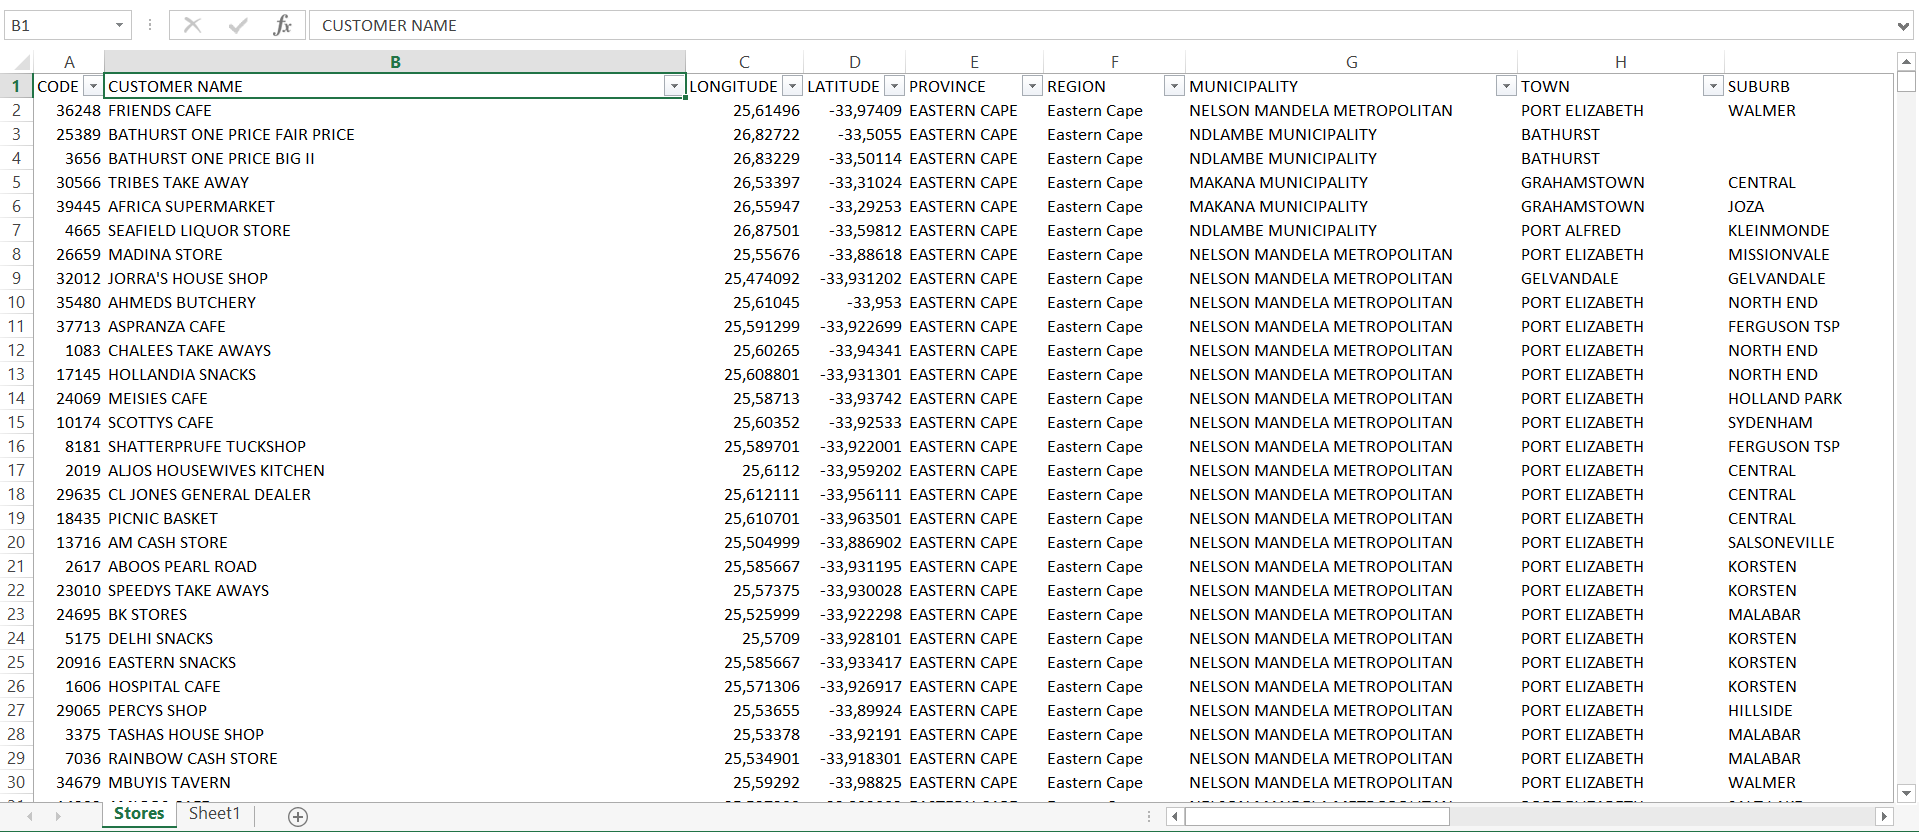Expand the formula bar chevron
Screen dimensions: 1919x832
point(1903,25)
